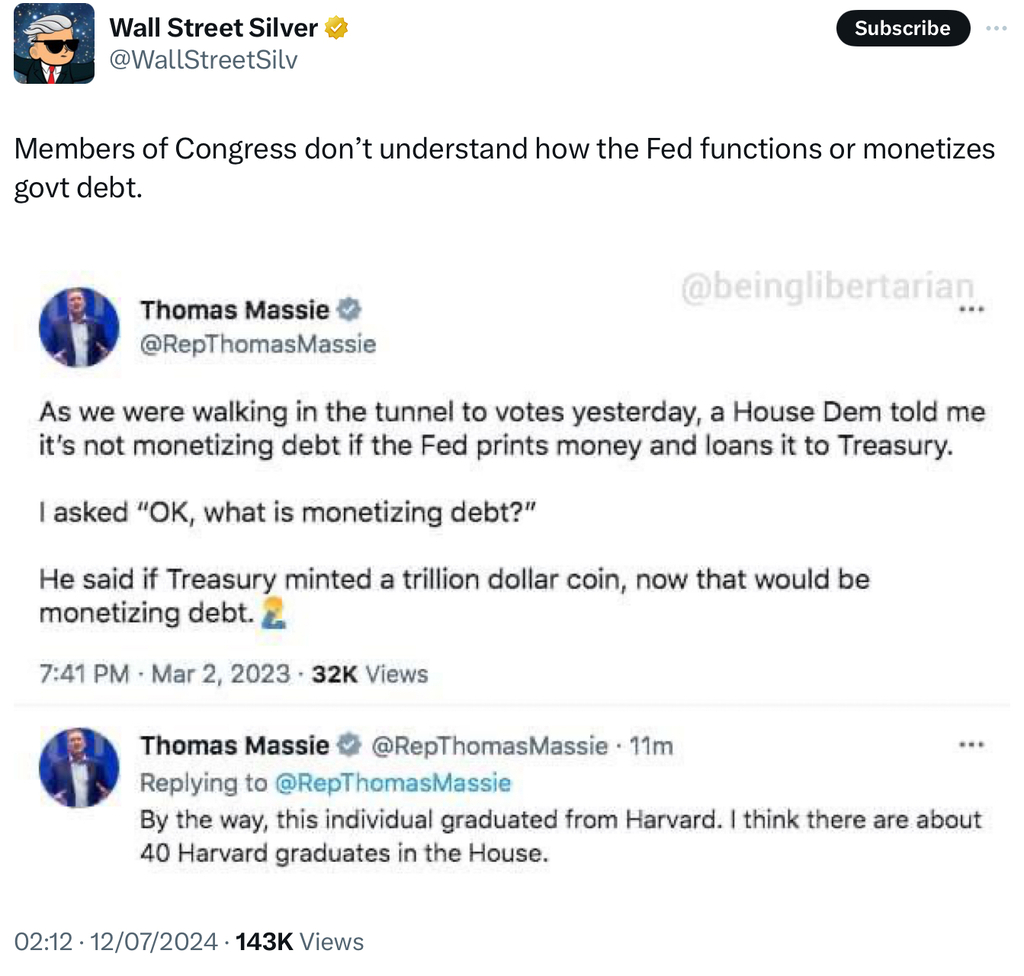
Task: Click the Subscribe button
Action: pyautogui.click(x=902, y=28)
